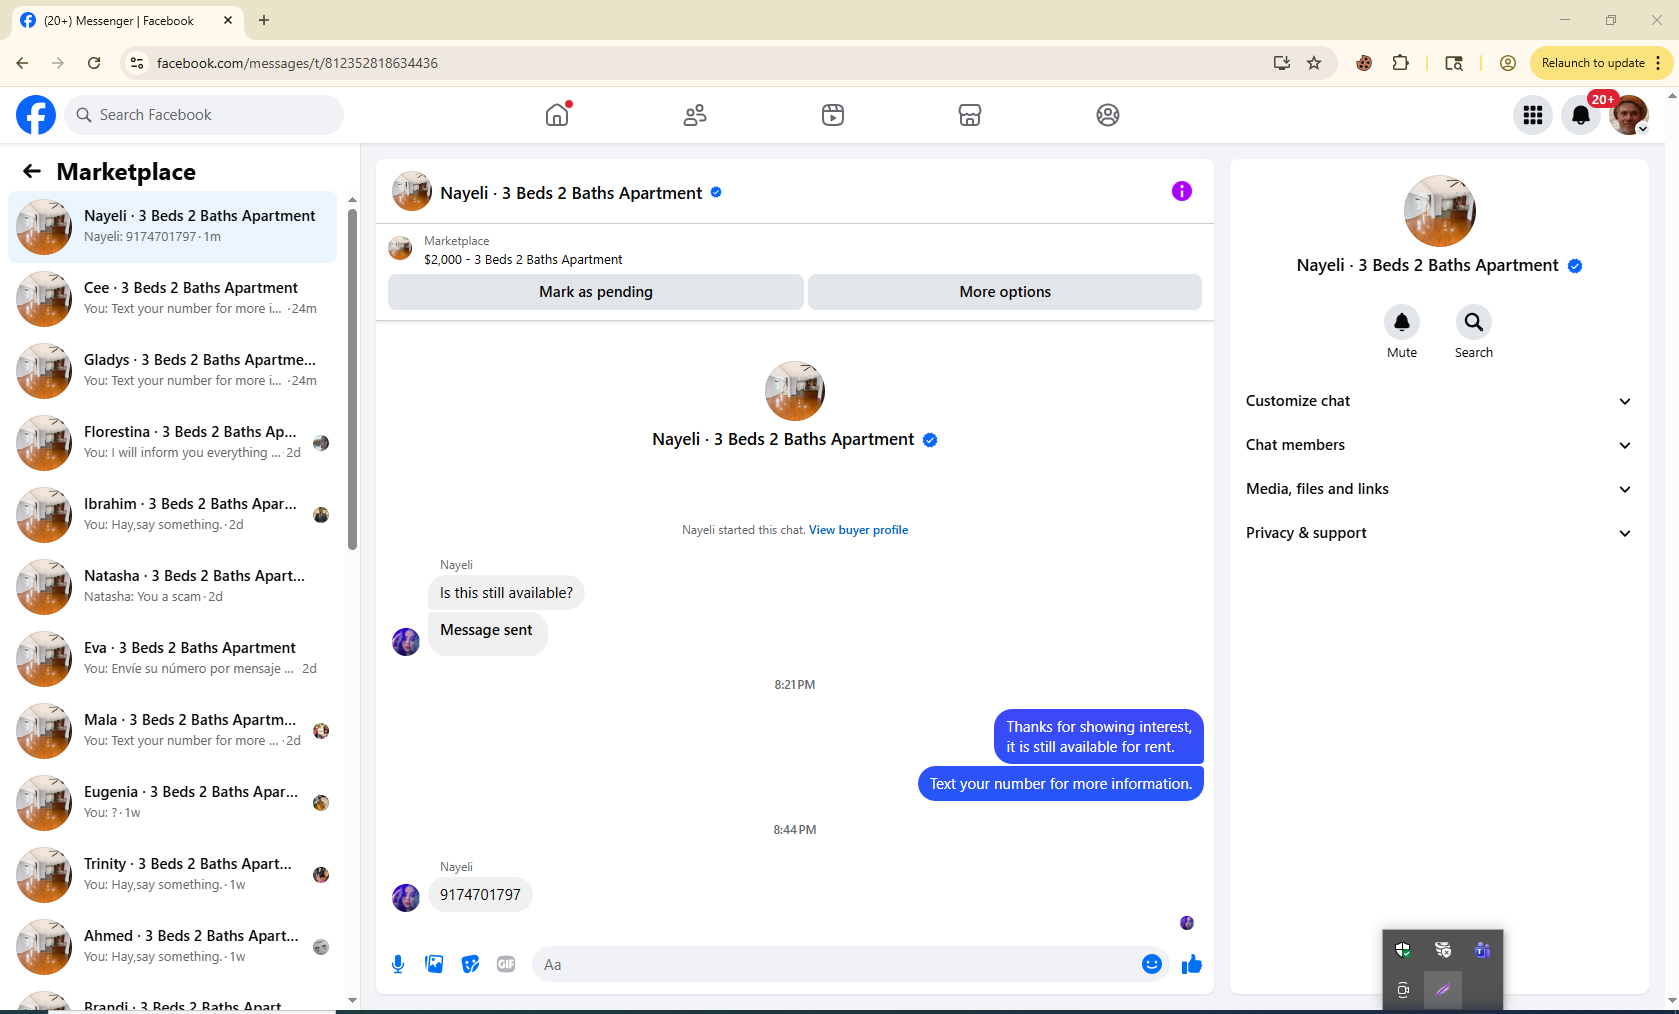1679x1014 pixels.
Task: Open the conversation information icon
Action: tap(1182, 191)
